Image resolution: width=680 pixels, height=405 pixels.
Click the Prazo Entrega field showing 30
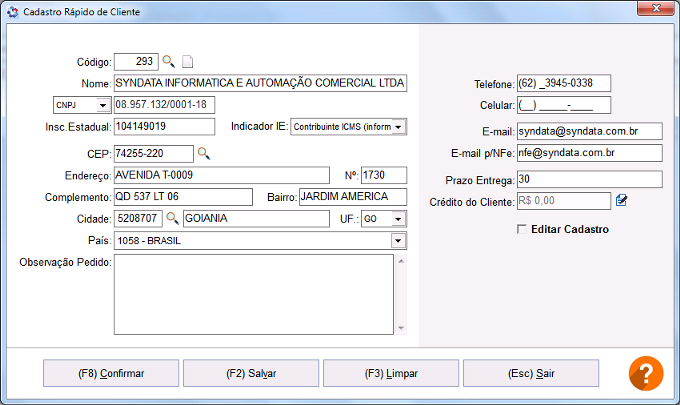590,179
